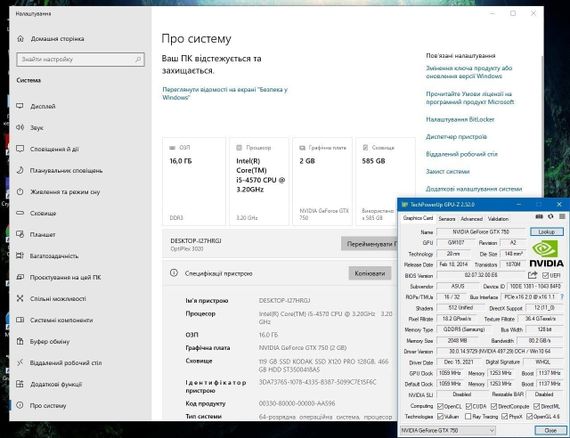The width and height of the screenshot is (570, 438).
Task: Select Сховище in the left sidebar
Action: pos(36,213)
